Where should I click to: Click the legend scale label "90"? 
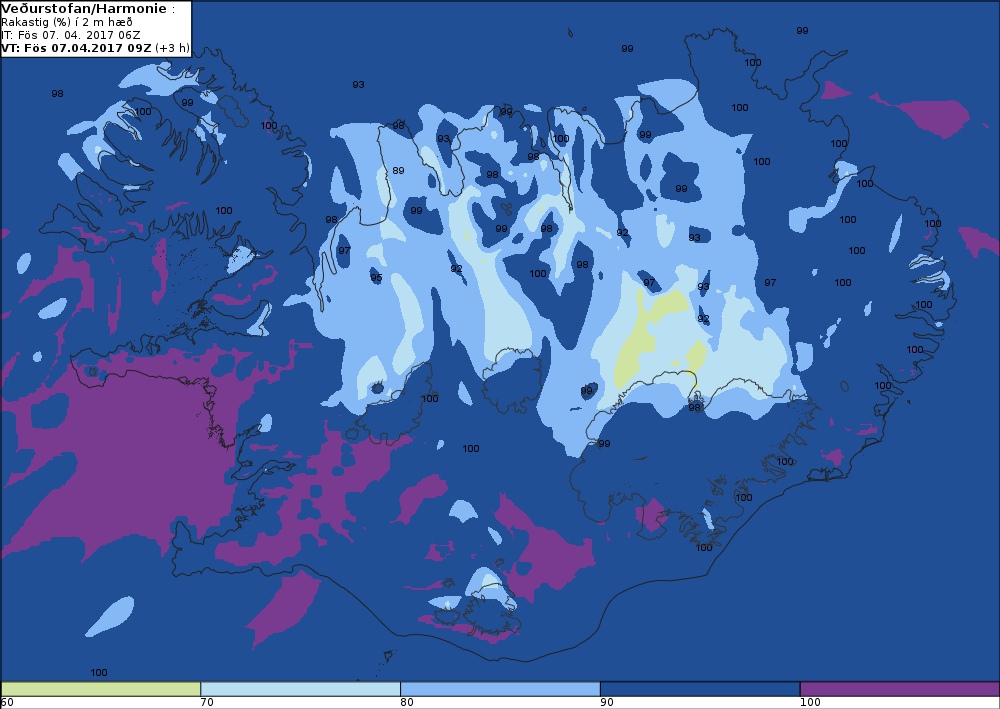(x=607, y=702)
